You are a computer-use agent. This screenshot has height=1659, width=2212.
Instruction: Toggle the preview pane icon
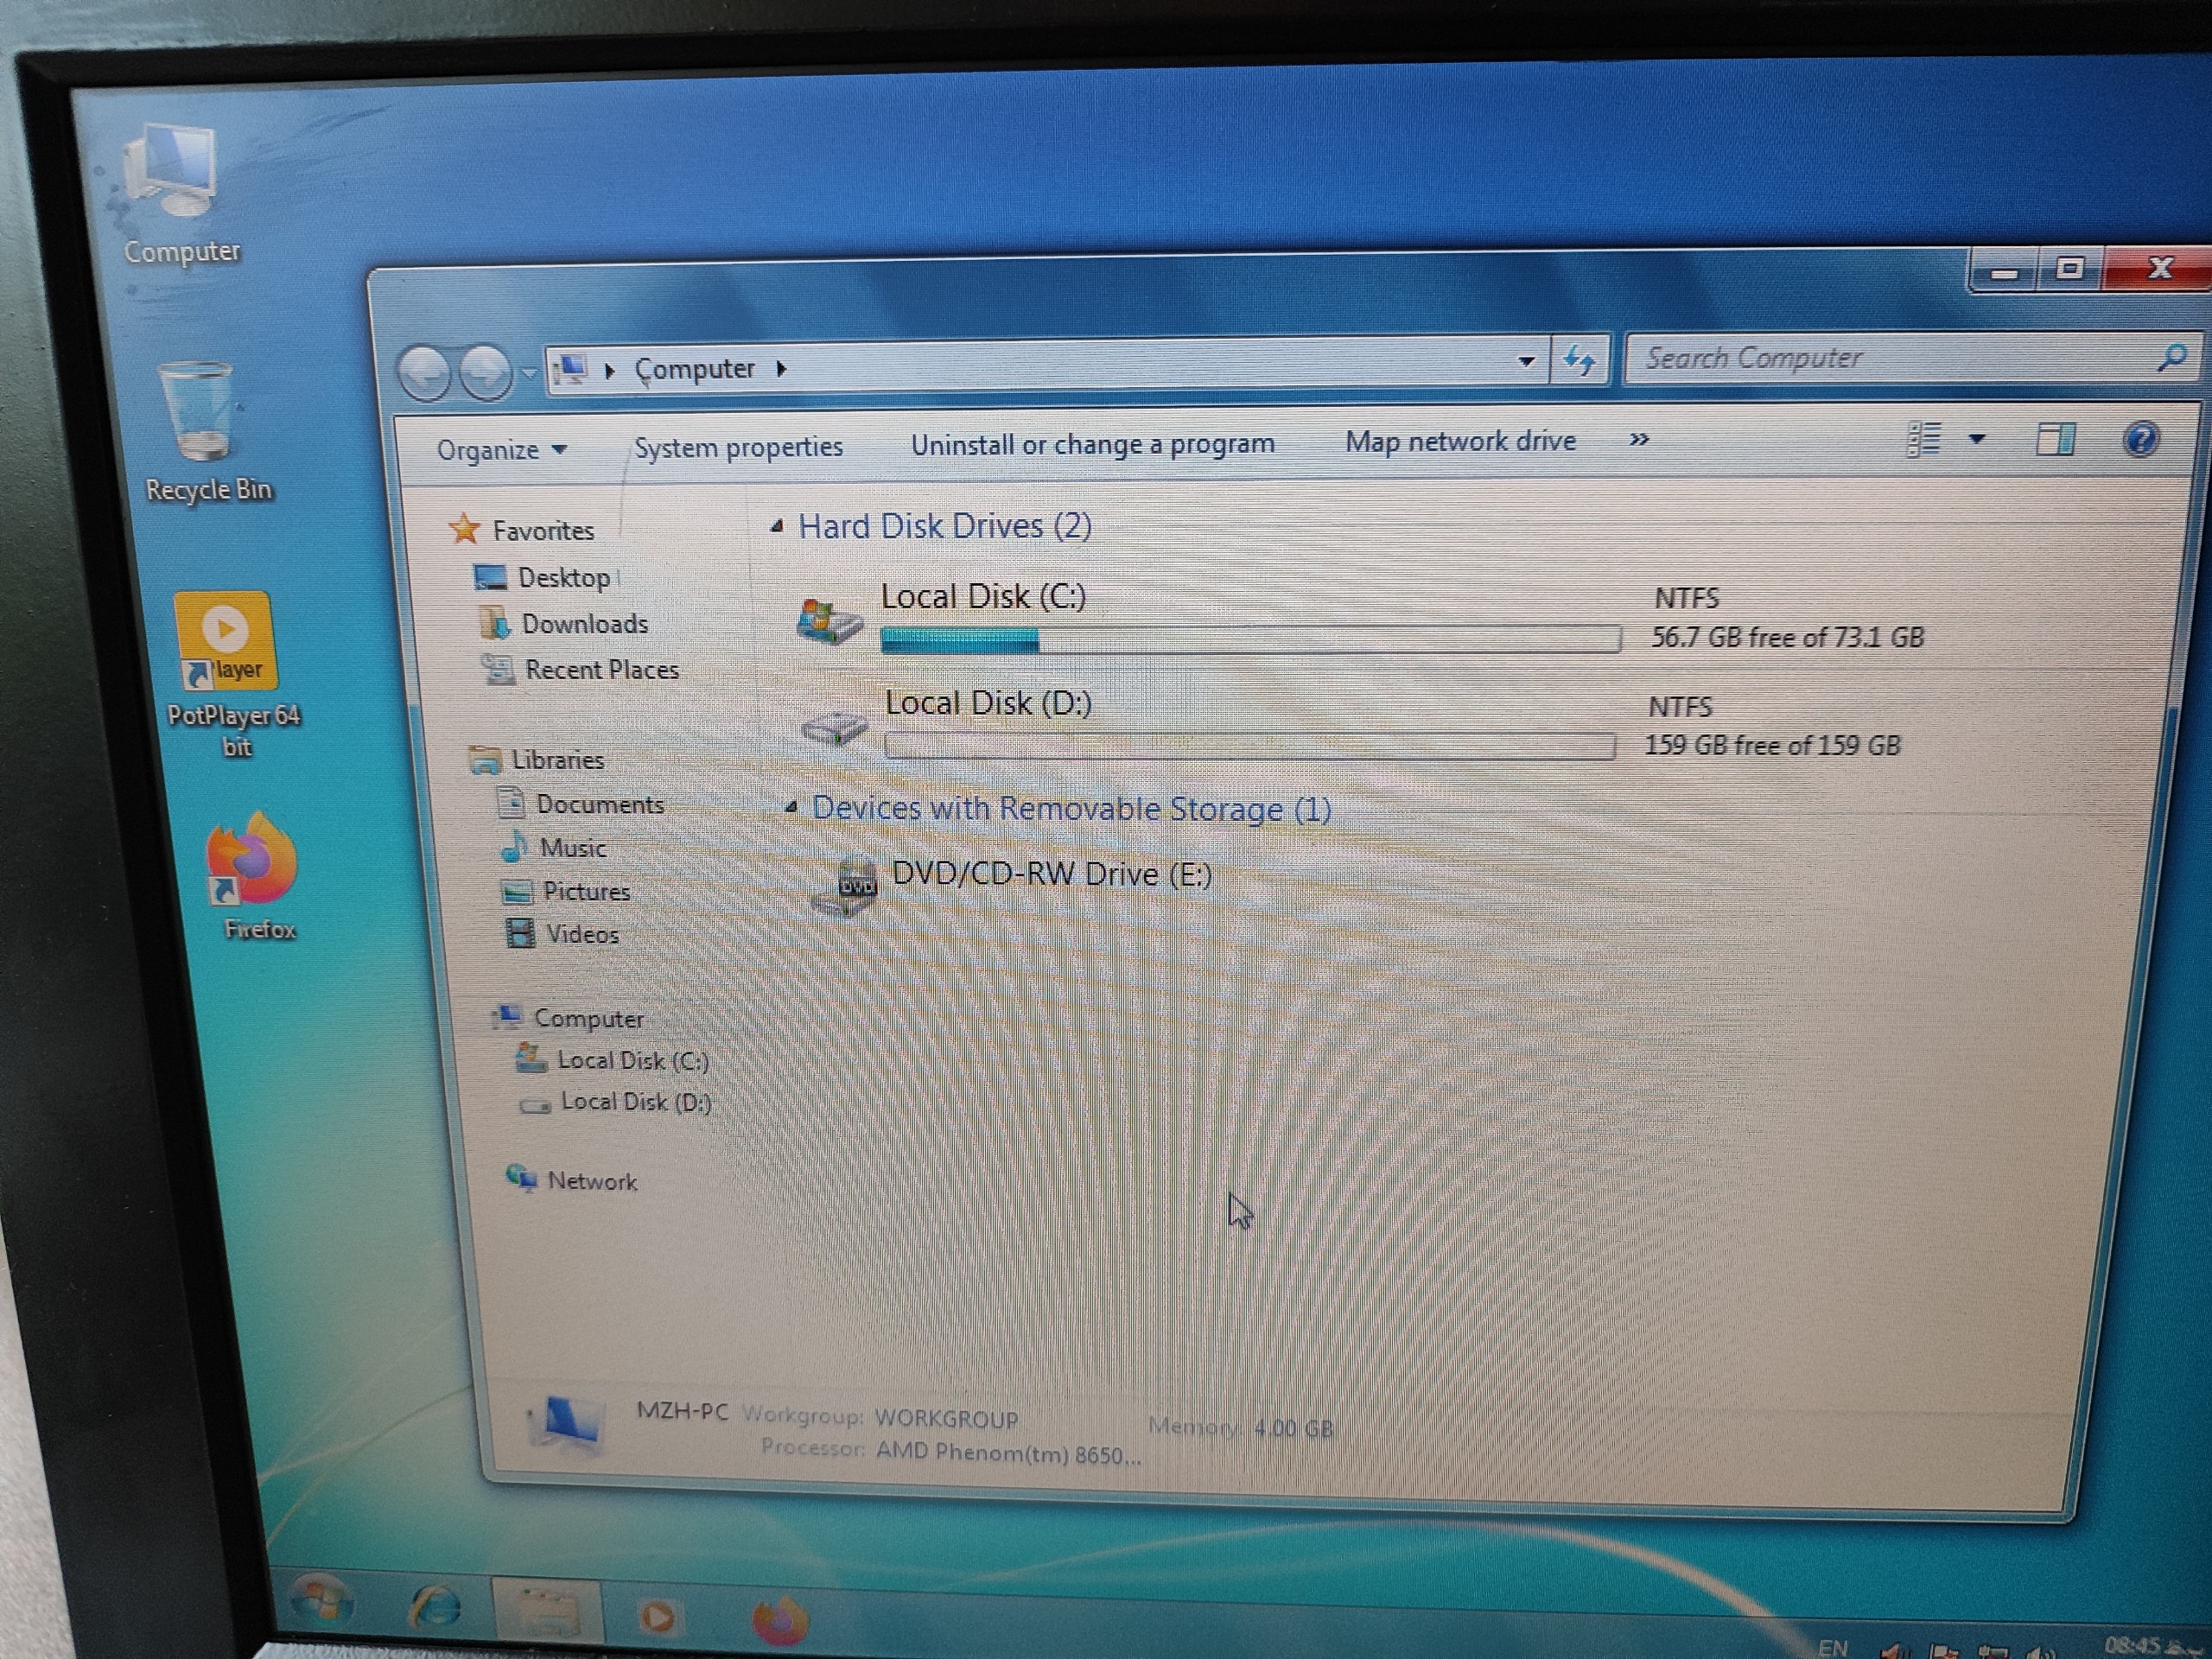2056,439
